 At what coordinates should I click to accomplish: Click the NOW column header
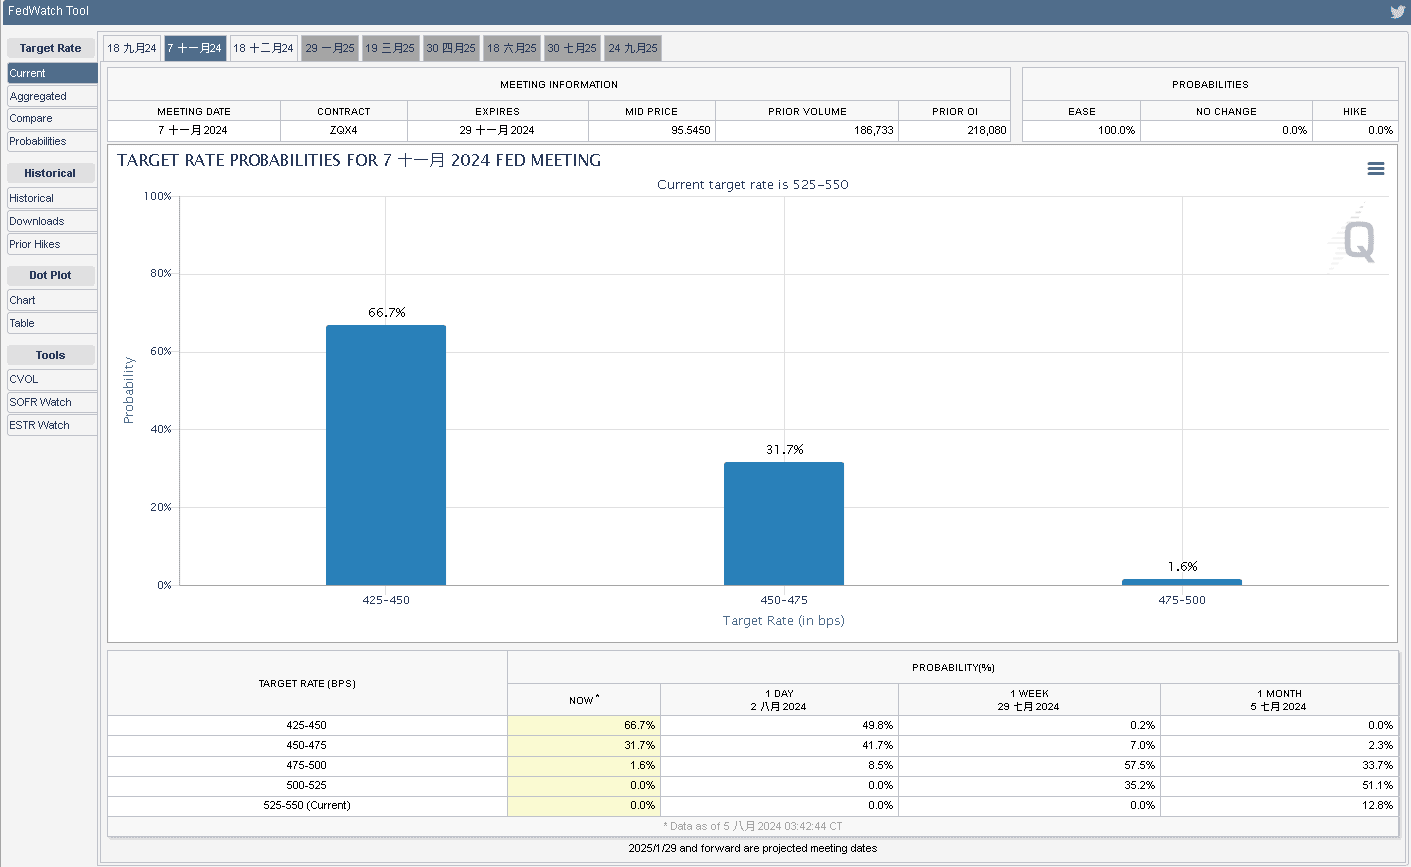point(584,700)
